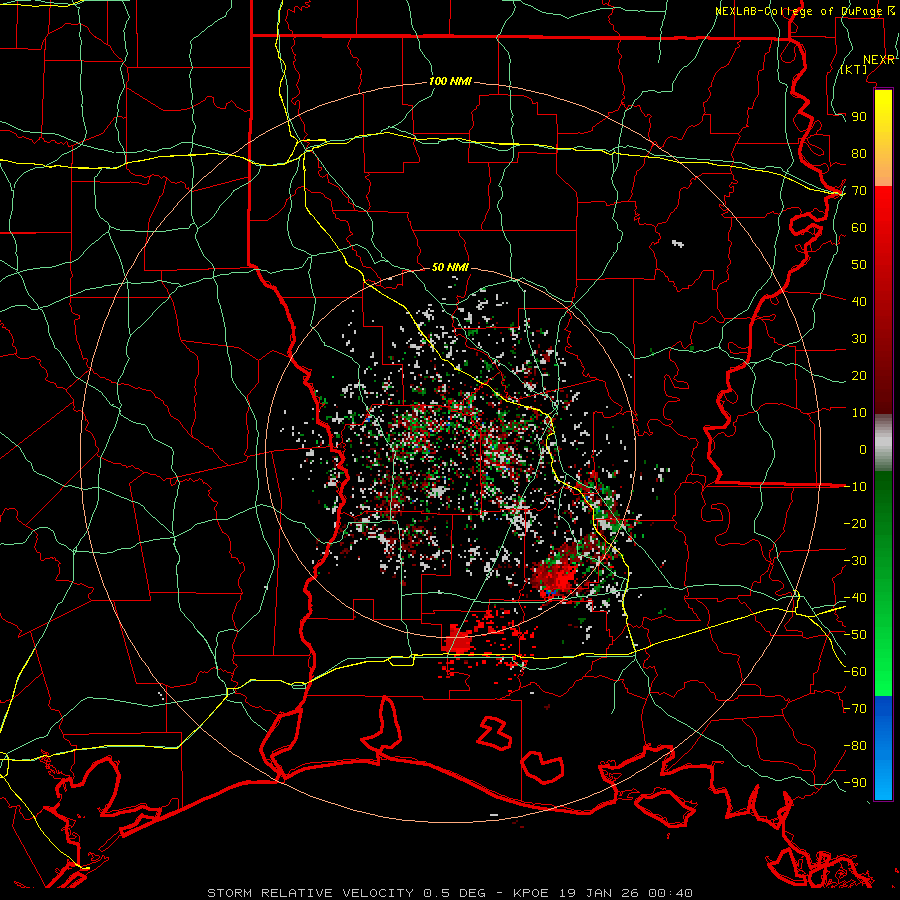Click the 60 value on the velocity scale
Image resolution: width=900 pixels, height=900 pixels.
[x=859, y=227]
